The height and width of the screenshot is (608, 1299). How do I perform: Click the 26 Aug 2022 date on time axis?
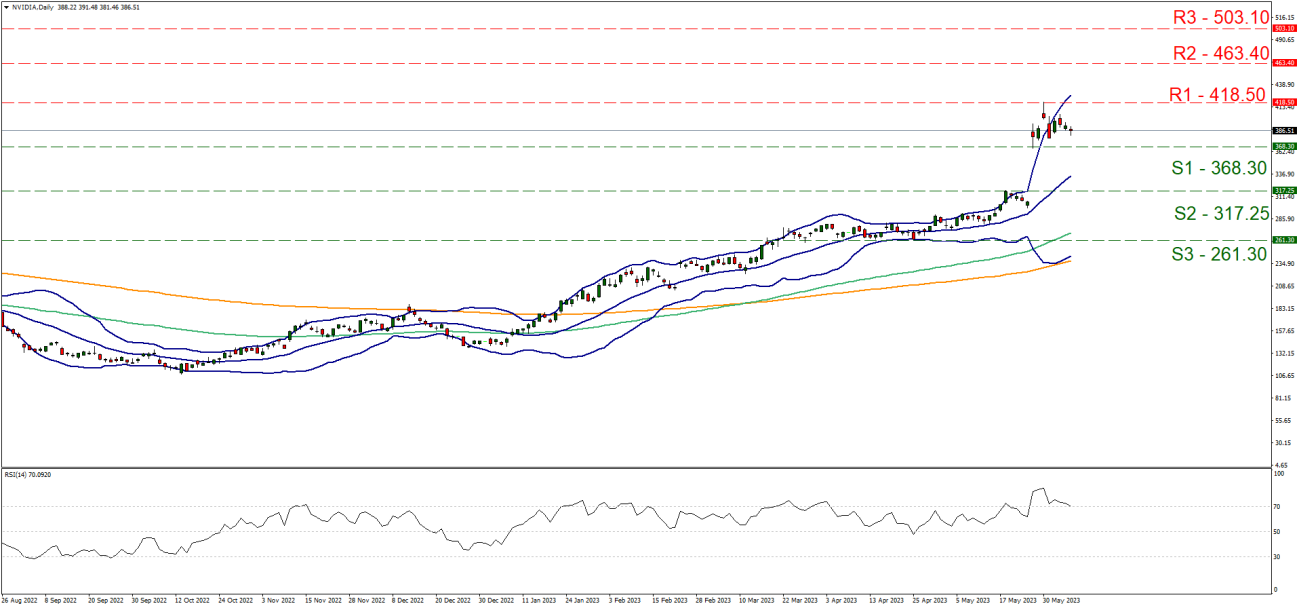[x=20, y=602]
